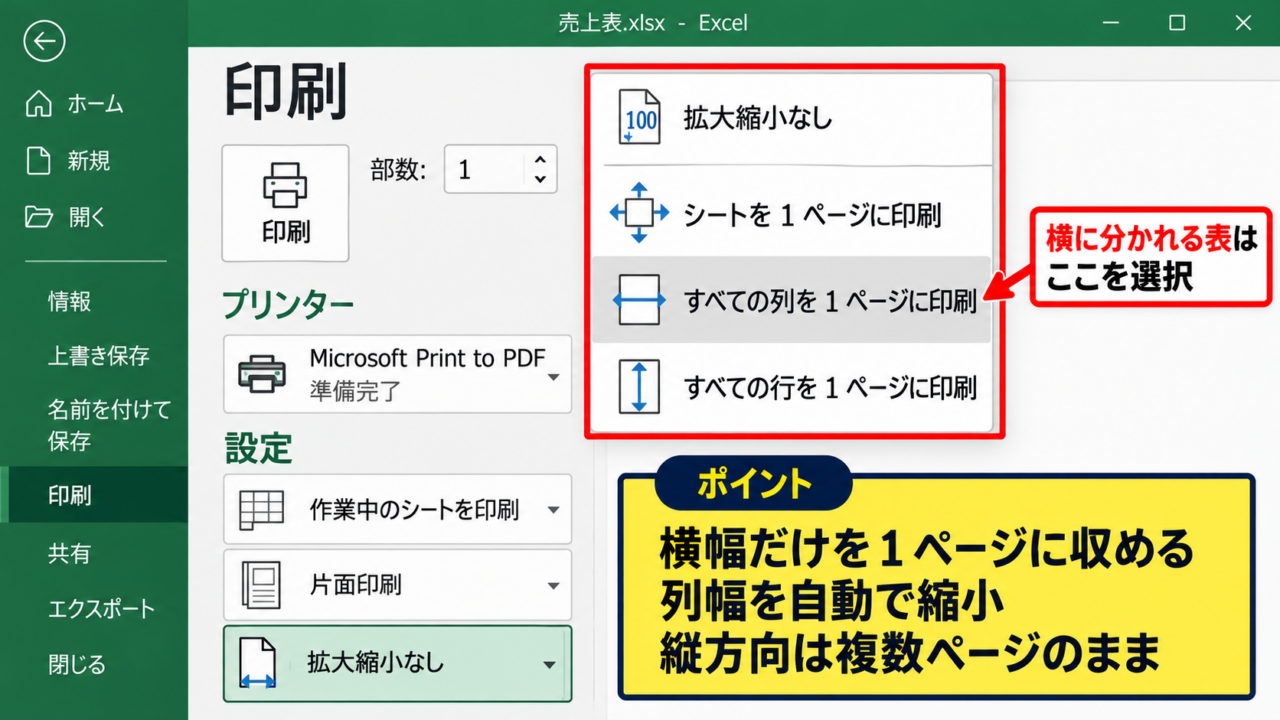
Task: Click the four-arrow fit sheet icon
Action: point(639,213)
